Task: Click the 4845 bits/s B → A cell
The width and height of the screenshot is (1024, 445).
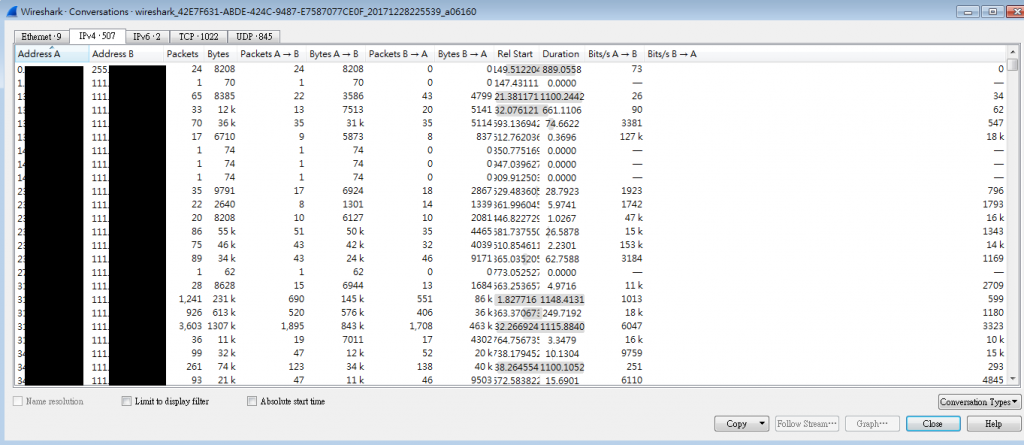Action: click(993, 380)
